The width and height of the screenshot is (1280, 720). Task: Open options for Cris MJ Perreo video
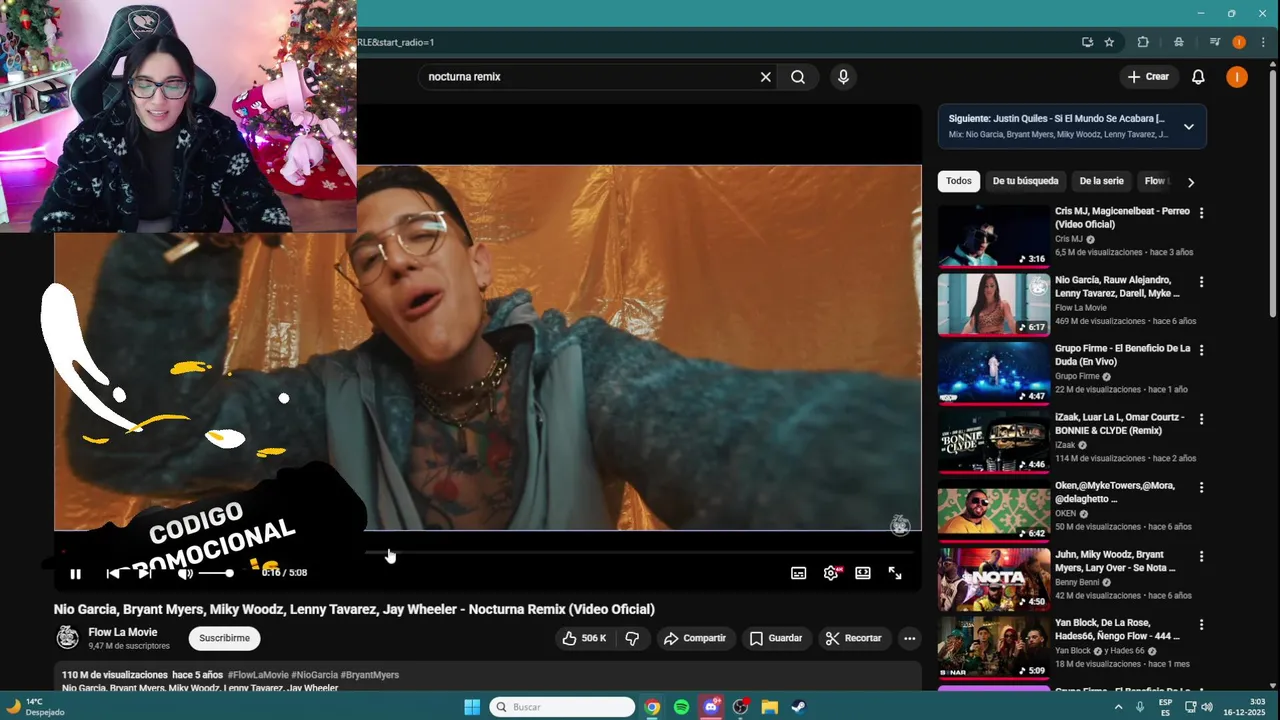coord(1201,213)
